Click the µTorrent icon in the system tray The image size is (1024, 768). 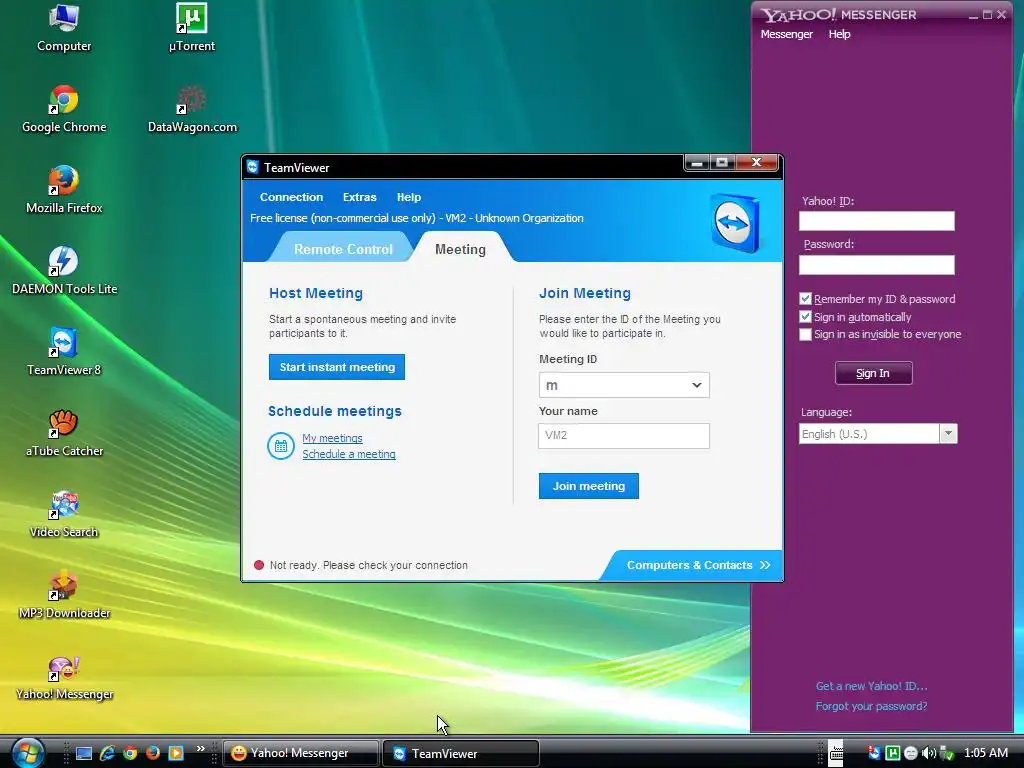tap(893, 753)
